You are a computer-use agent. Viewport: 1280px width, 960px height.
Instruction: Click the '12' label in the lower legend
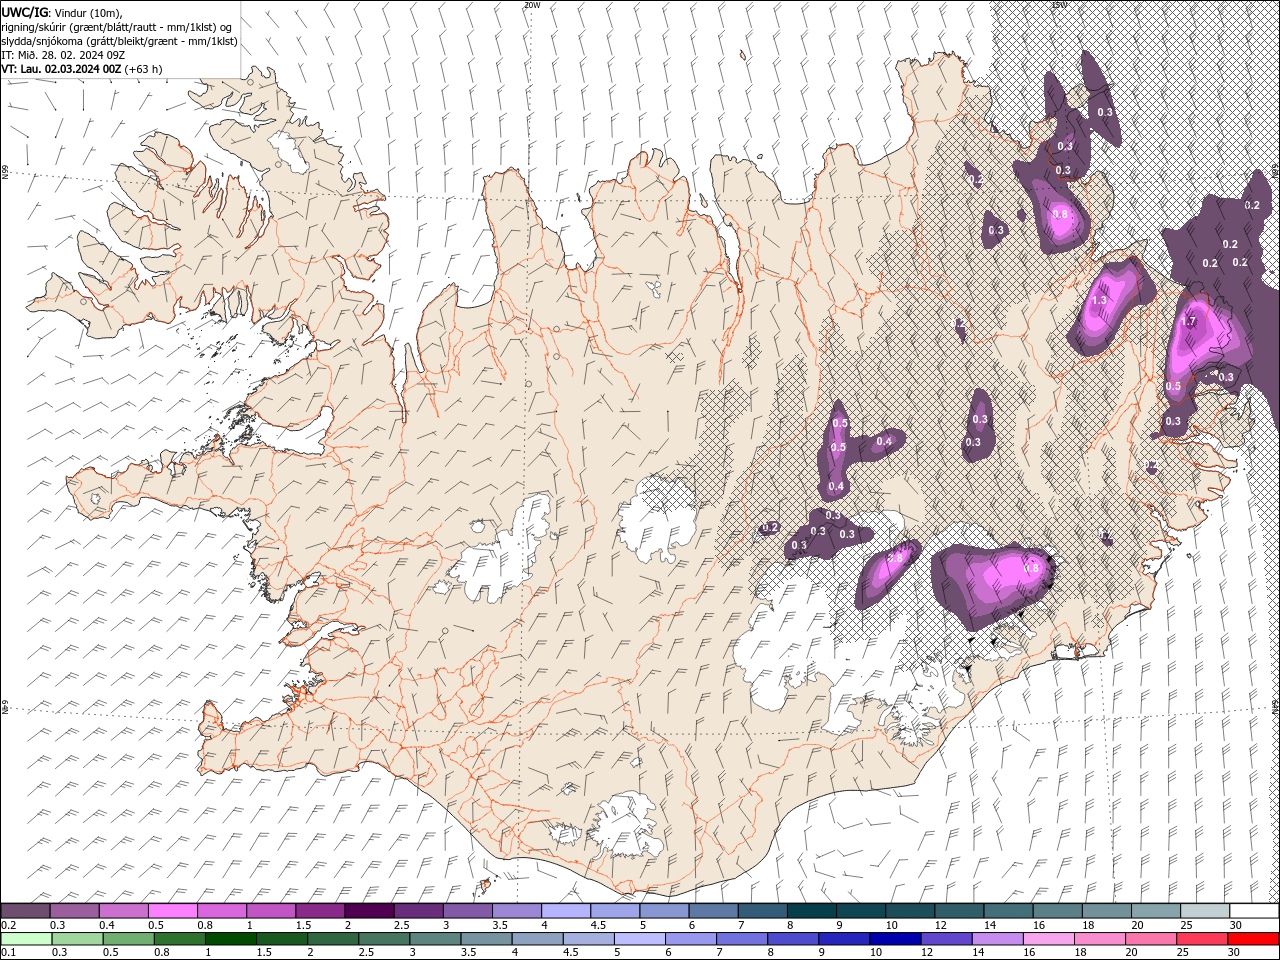[927, 952]
